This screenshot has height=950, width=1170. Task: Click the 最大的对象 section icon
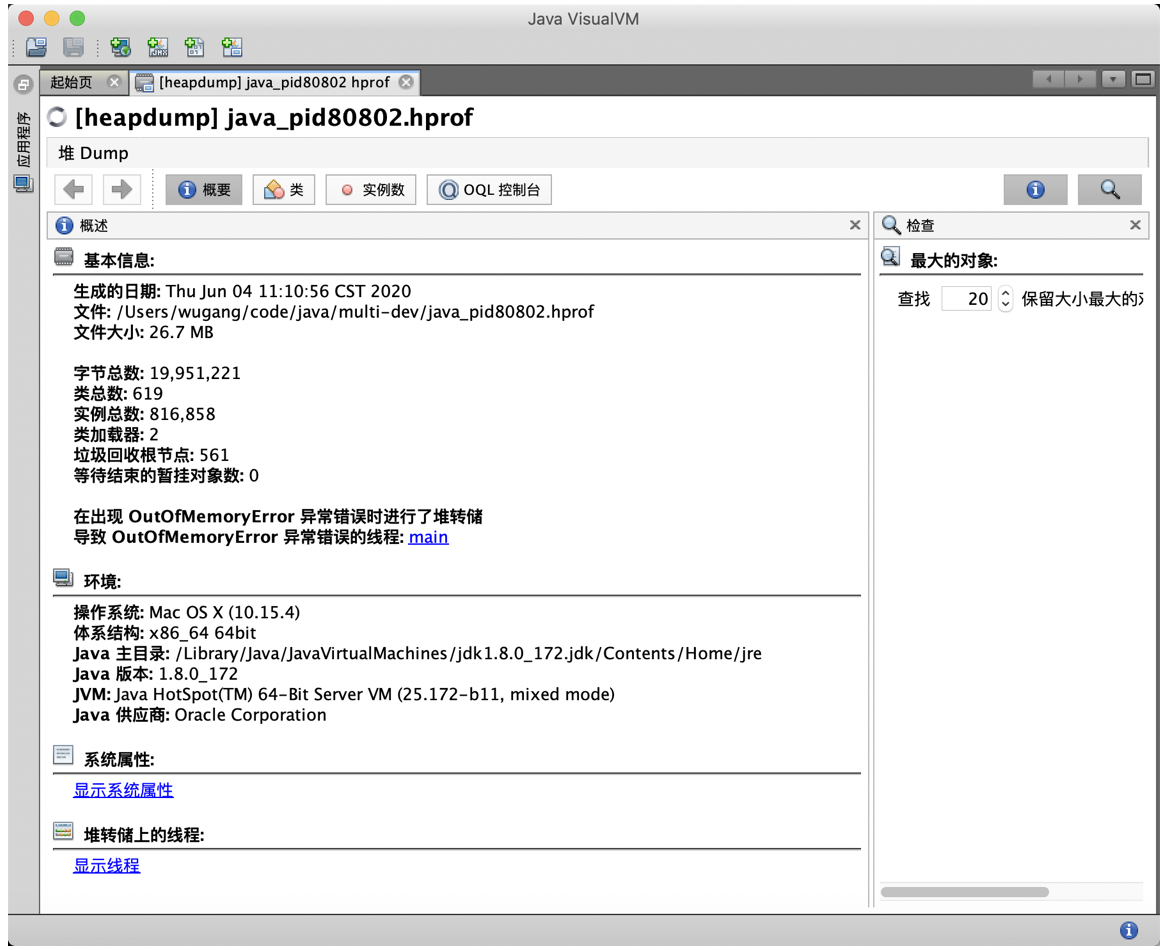click(890, 257)
